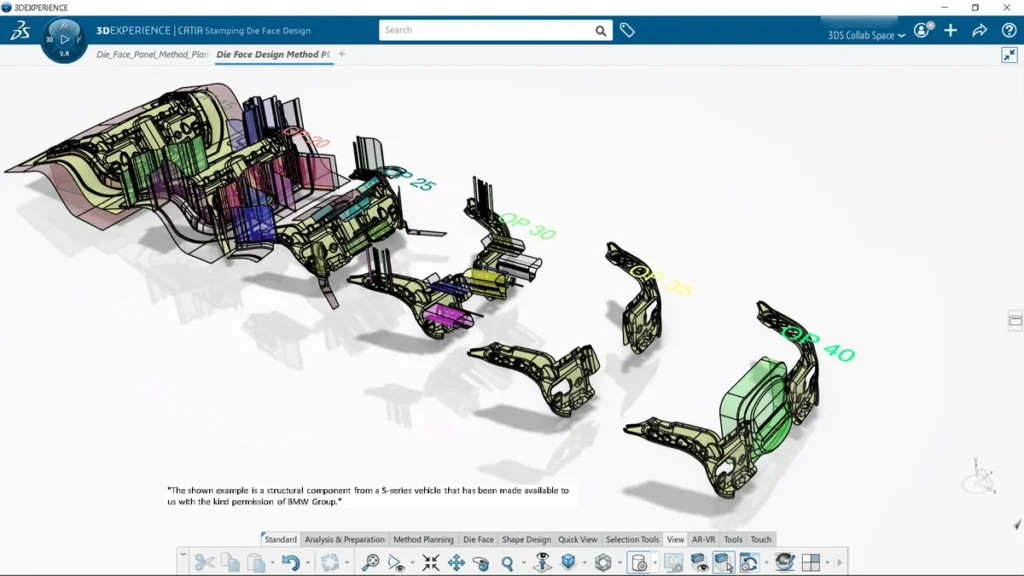Click the box with rotate arrows icon

(x=749, y=562)
